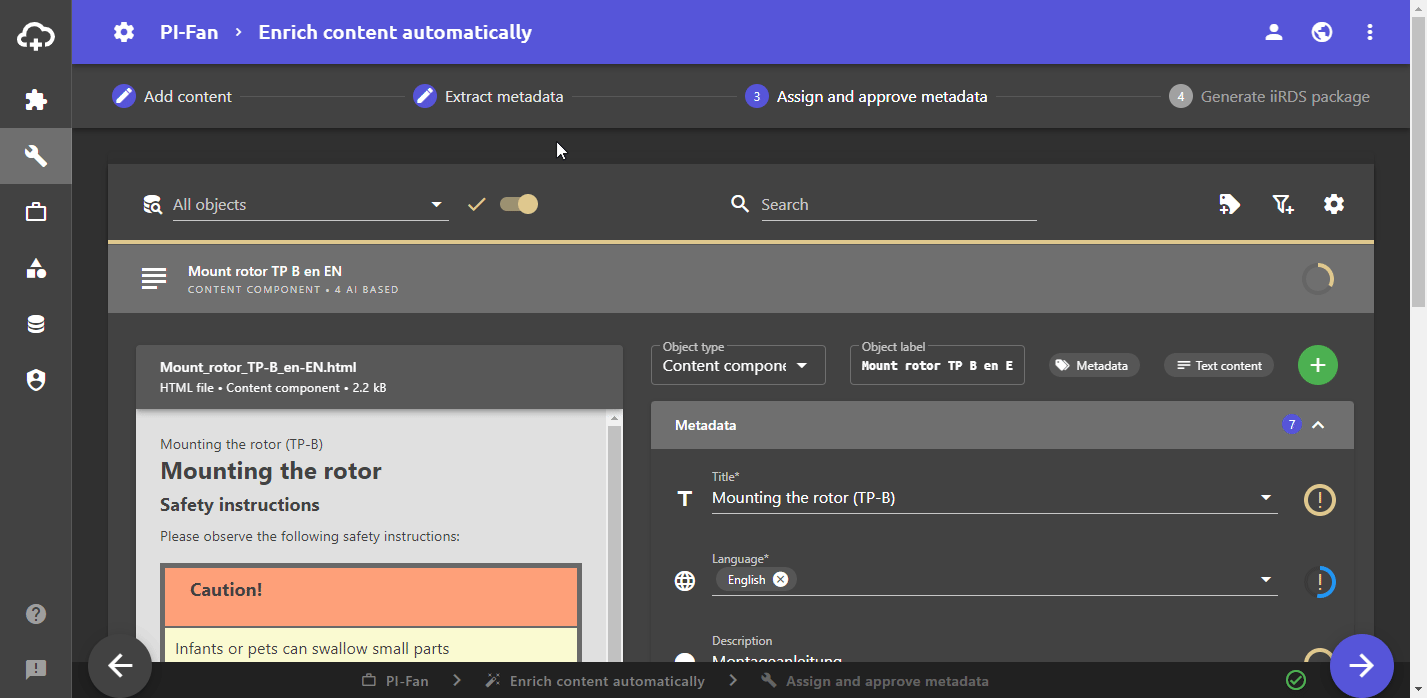
Task: Open the All objects dropdown
Action: (310, 204)
